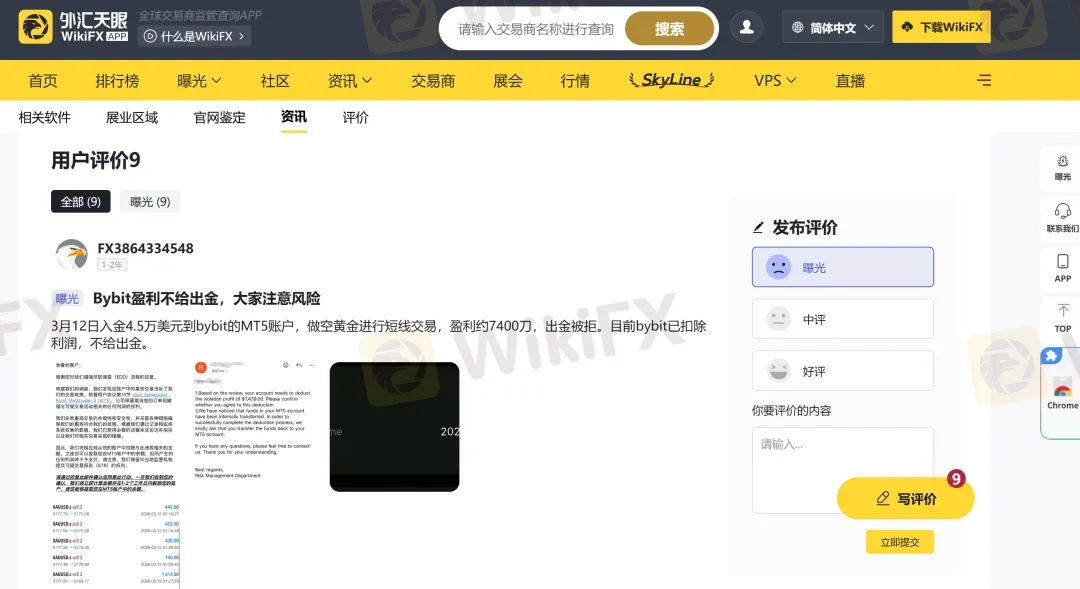
Task: Click the review screenshot thumbnail
Action: (x=394, y=428)
